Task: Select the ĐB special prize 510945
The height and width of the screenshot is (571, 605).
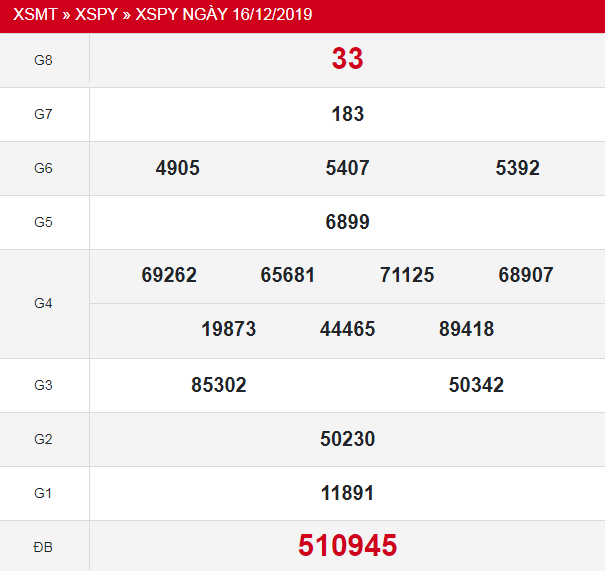Action: pos(347,545)
